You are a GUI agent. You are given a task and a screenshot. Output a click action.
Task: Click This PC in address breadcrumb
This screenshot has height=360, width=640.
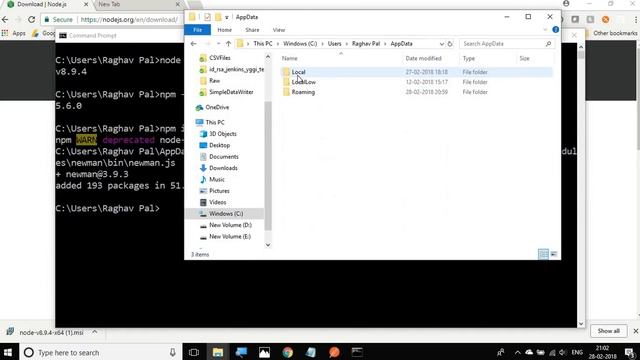(x=263, y=44)
